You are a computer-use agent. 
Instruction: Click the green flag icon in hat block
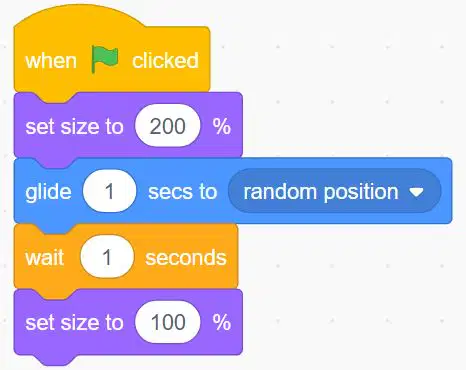click(x=105, y=59)
